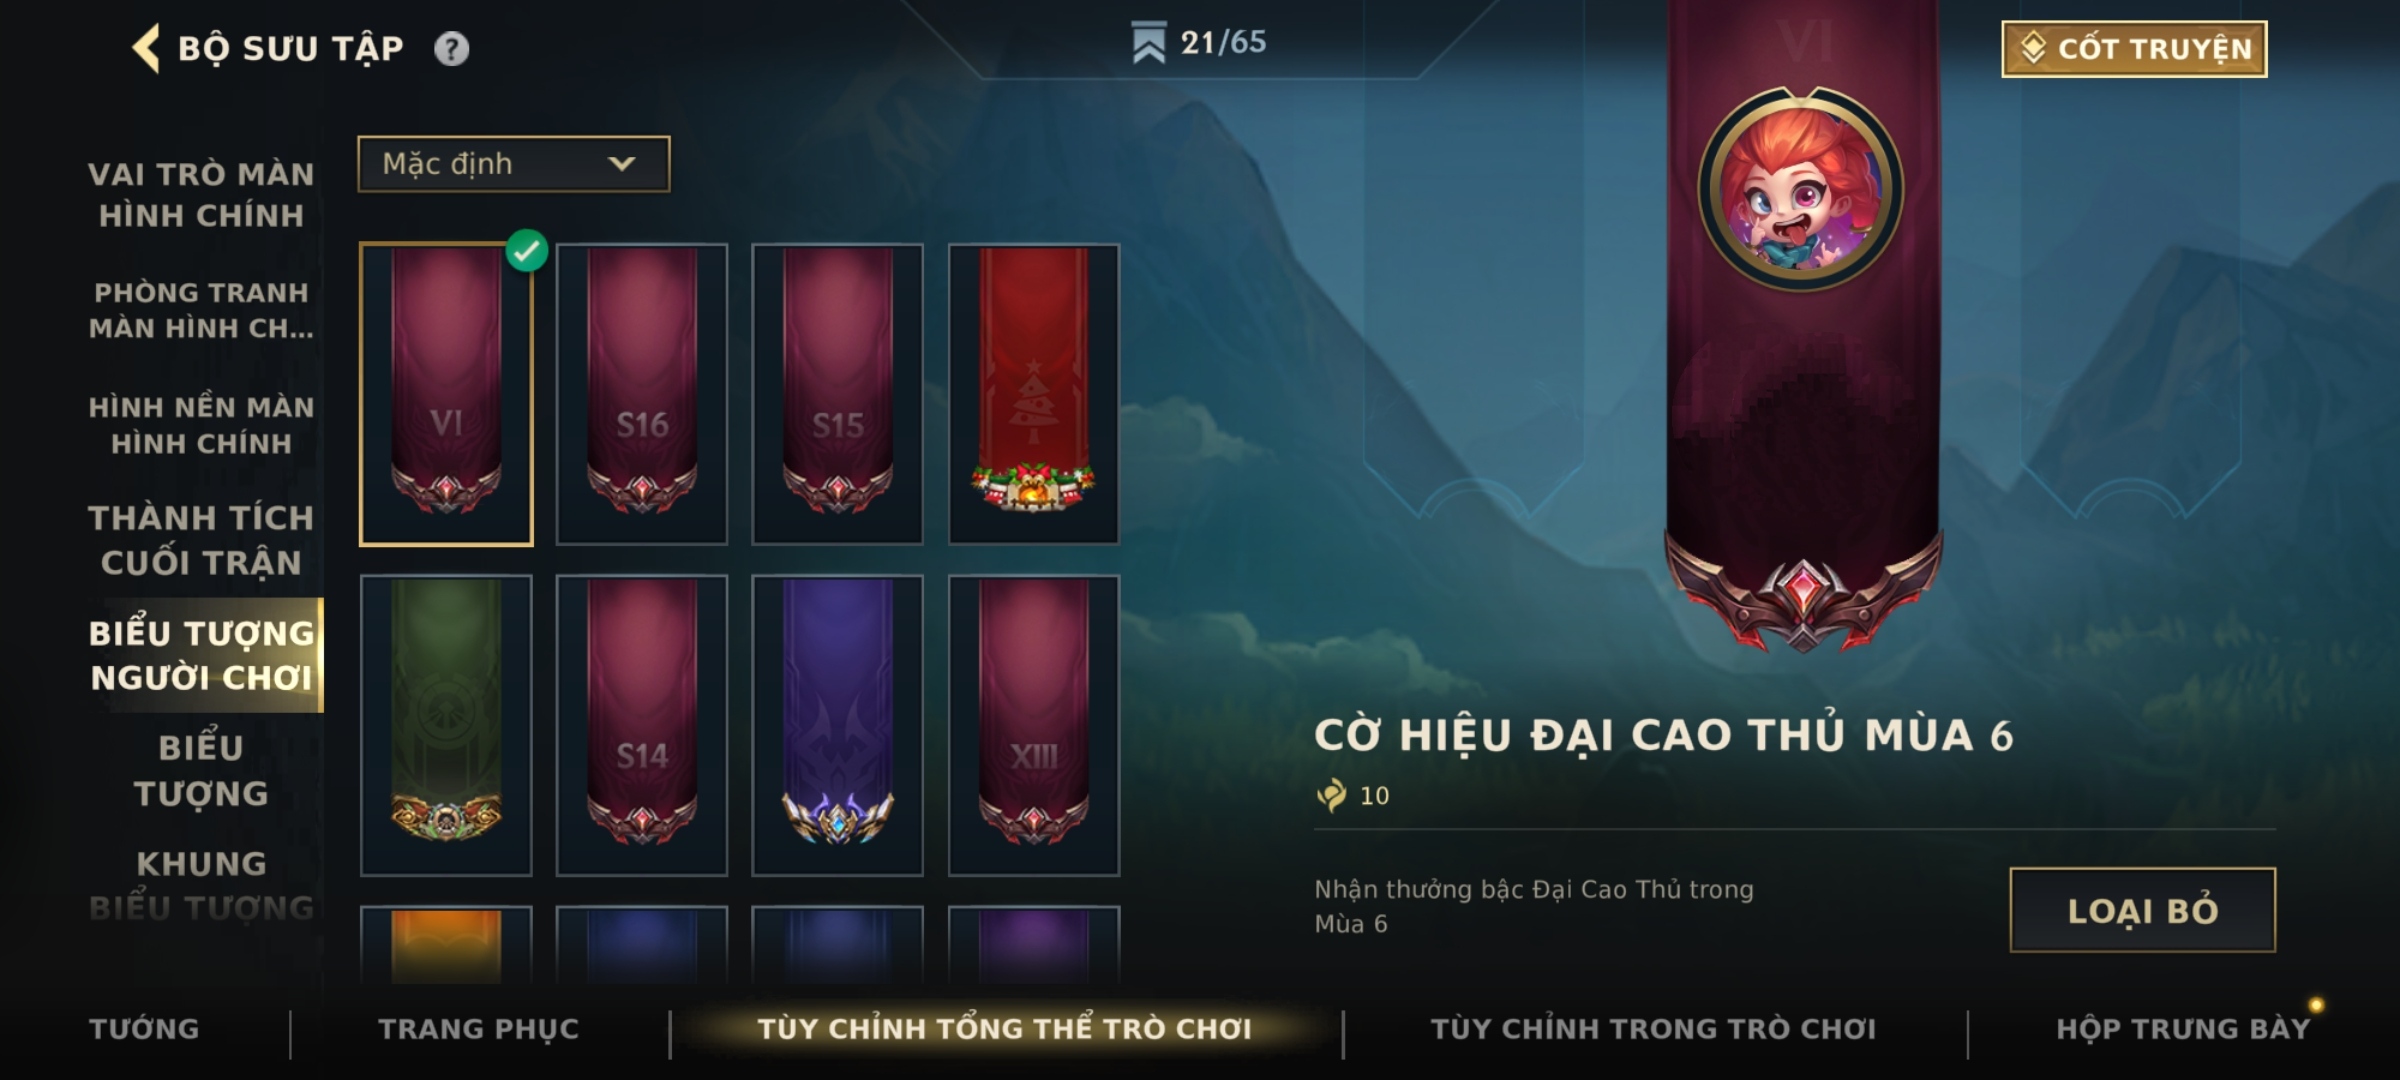Open the HỘP TRƯNG BÀY tab
2400x1080 pixels.
[2183, 1029]
